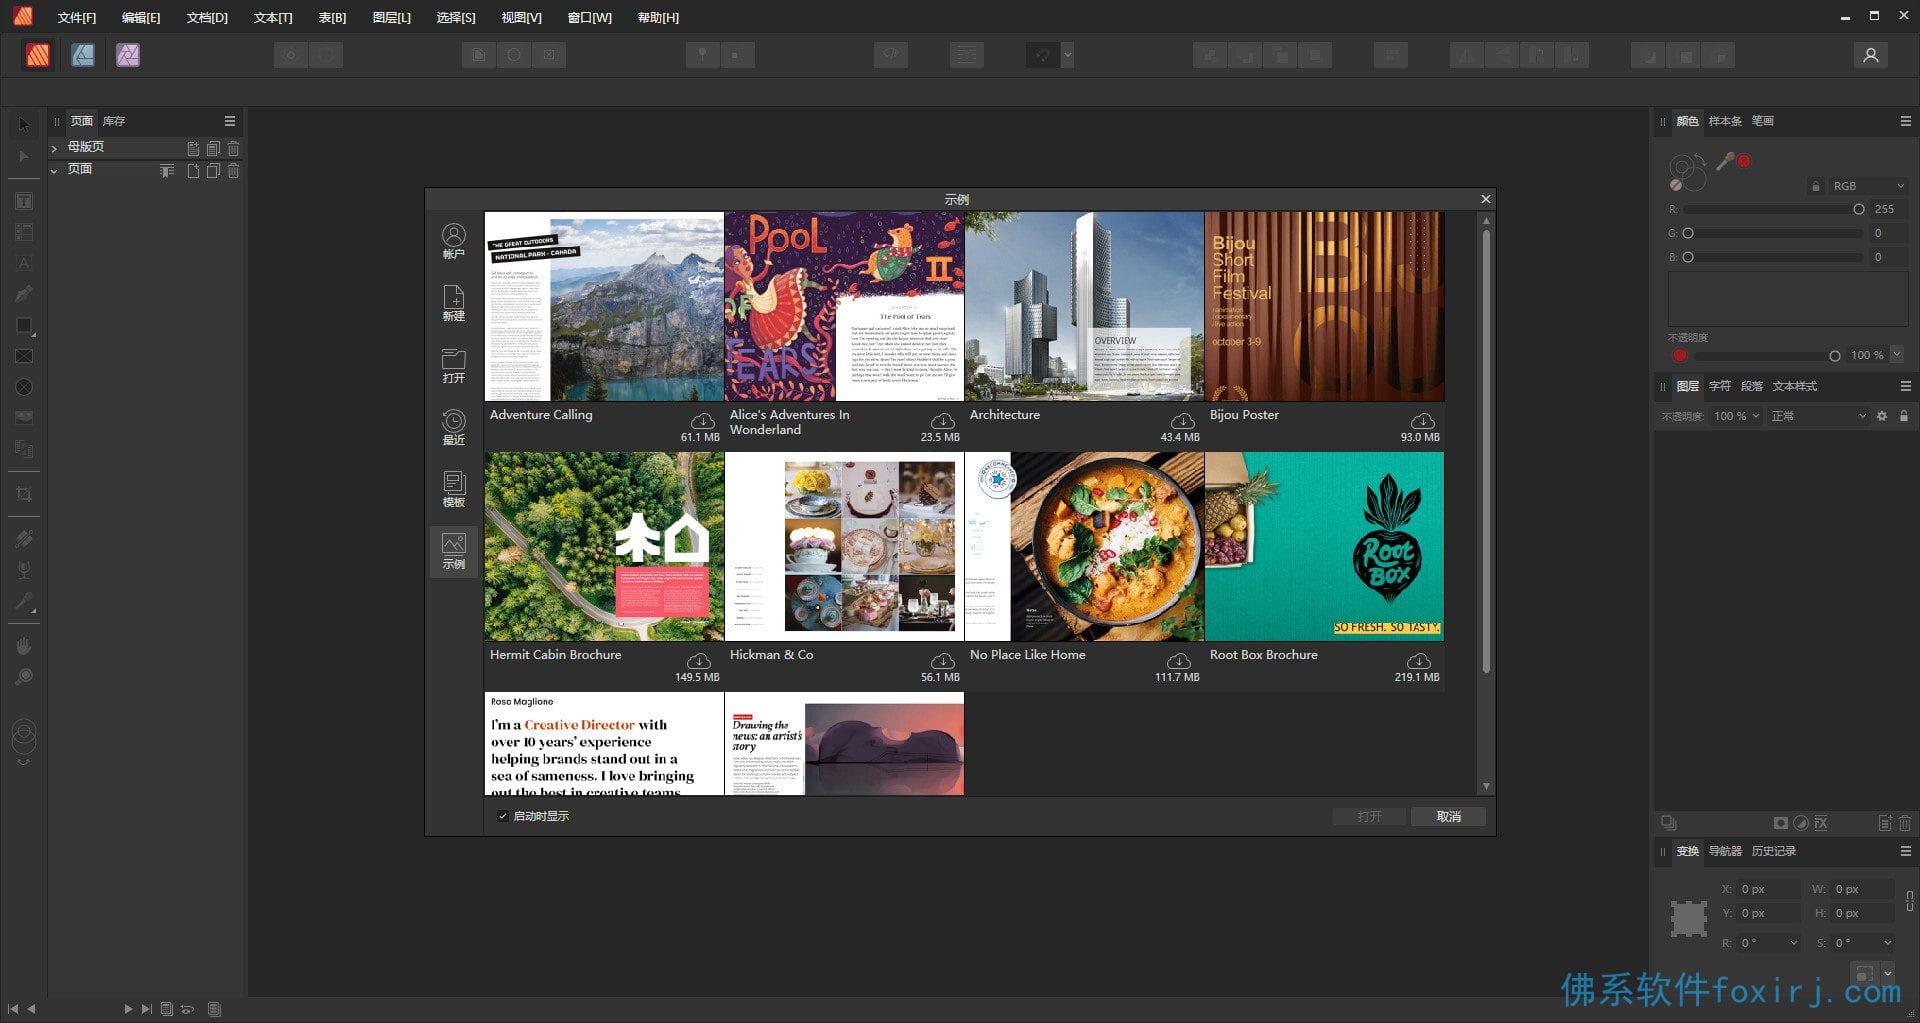Open the 文件[F] menu
Viewport: 1920px width, 1023px height.
coord(77,18)
